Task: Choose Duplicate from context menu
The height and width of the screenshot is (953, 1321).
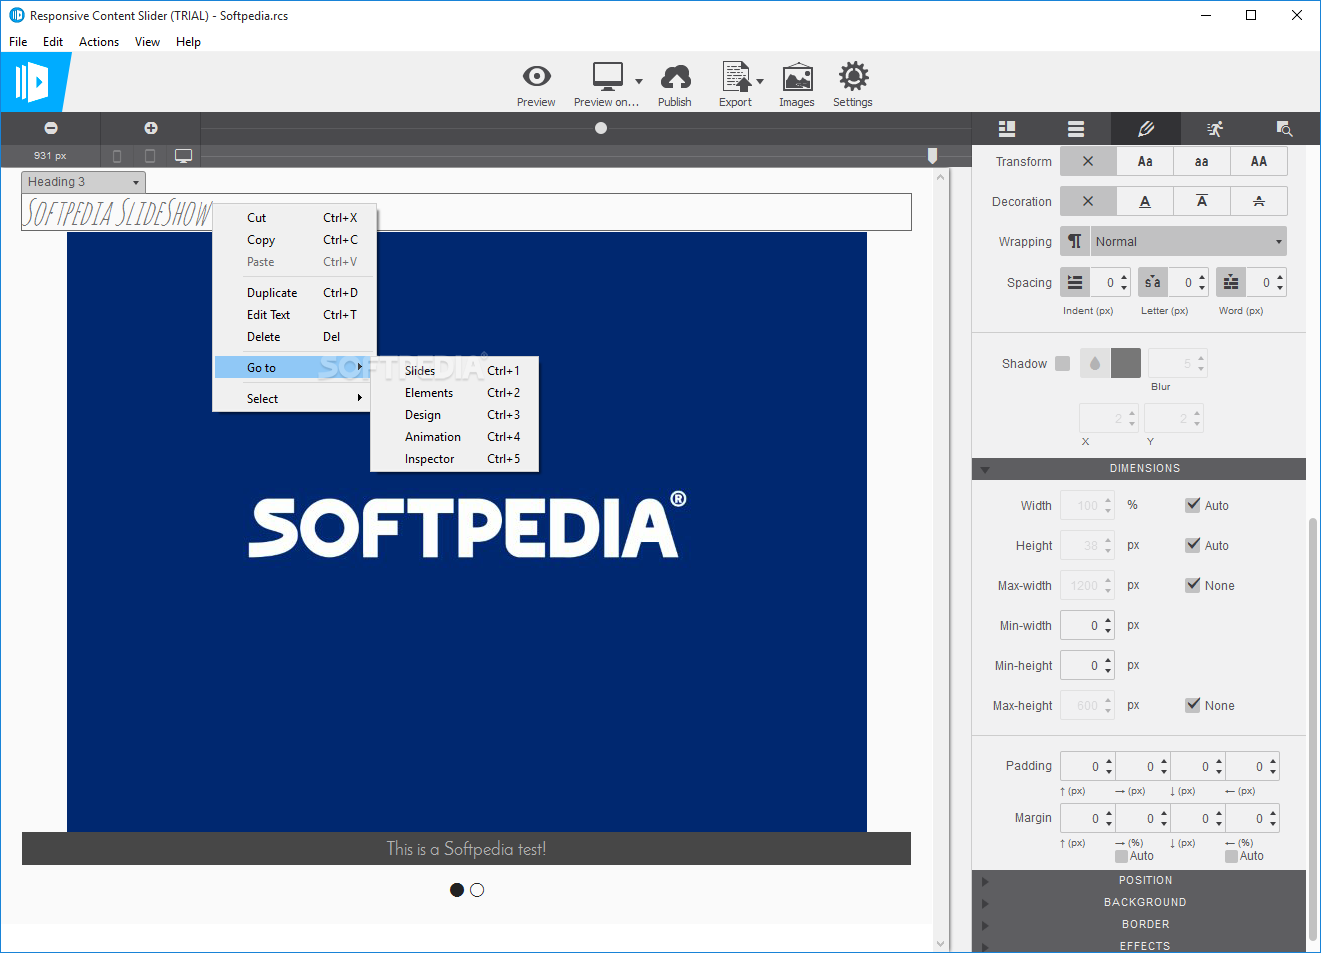Action: pyautogui.click(x=294, y=293)
